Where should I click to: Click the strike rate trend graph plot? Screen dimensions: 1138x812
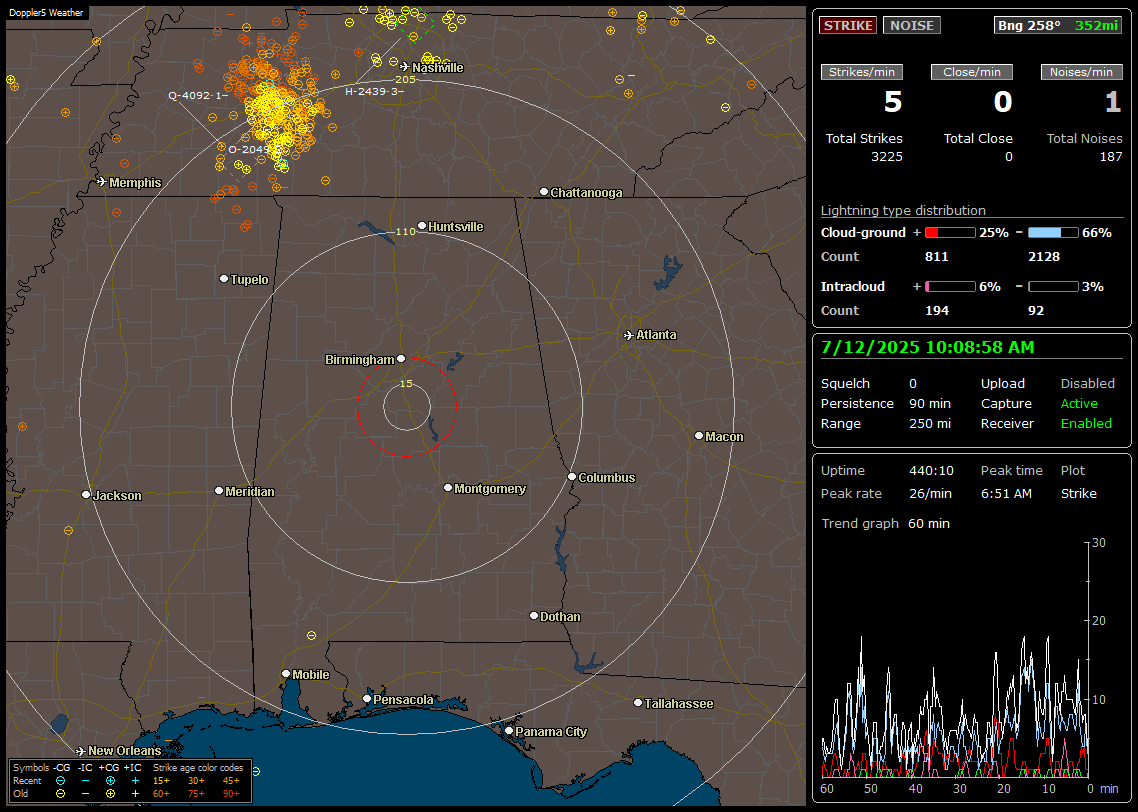tap(955, 660)
